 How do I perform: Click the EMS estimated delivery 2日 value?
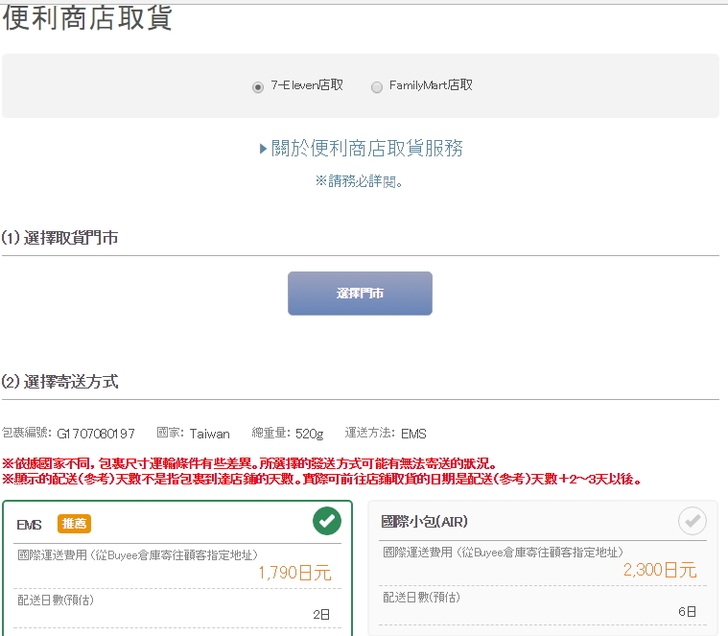coord(321,614)
